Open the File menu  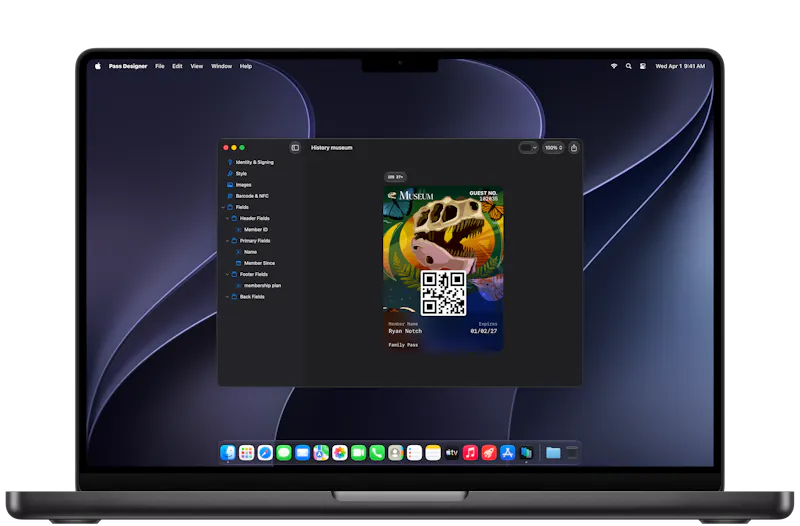tap(160, 66)
